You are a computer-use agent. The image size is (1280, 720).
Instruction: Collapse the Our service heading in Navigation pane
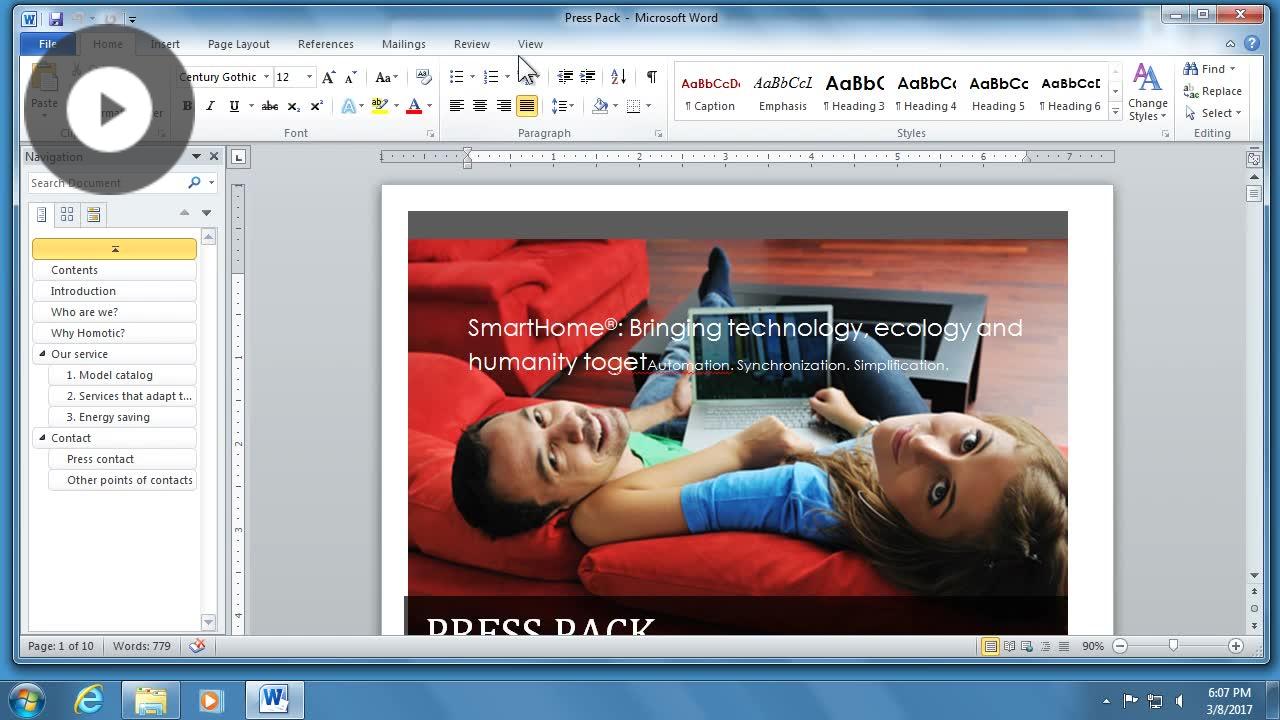[41, 353]
